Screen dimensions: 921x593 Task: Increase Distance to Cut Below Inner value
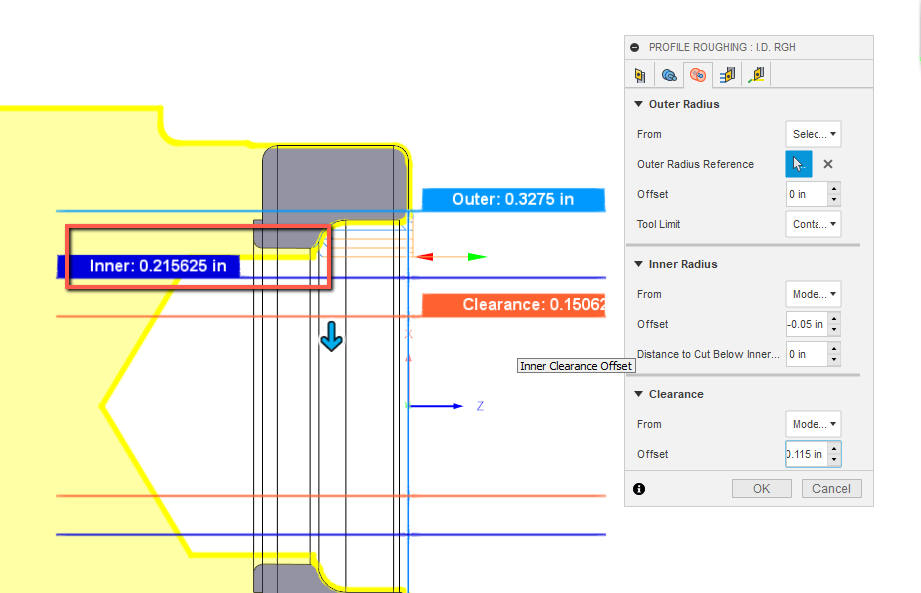point(834,348)
